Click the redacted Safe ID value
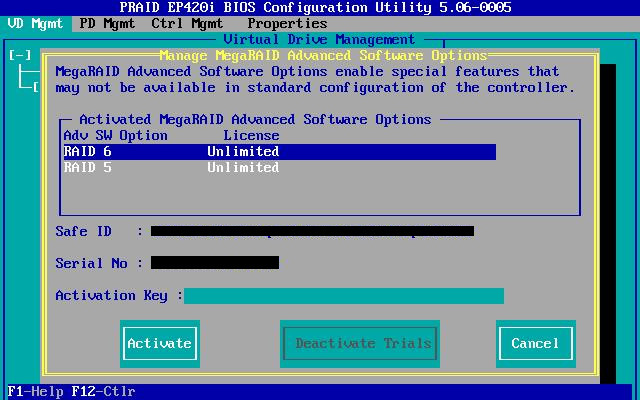This screenshot has width=640, height=400. pos(312,231)
